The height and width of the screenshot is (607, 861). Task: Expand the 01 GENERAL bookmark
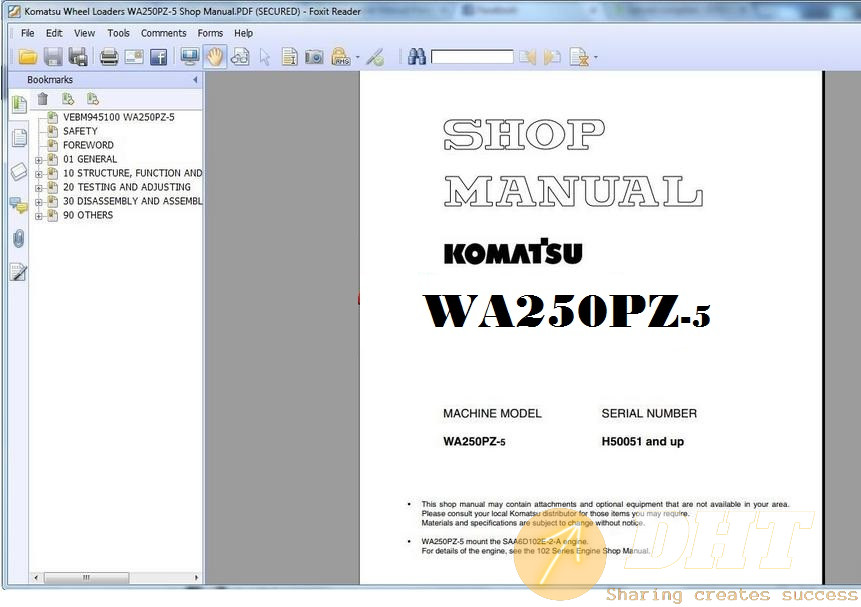click(x=38, y=160)
